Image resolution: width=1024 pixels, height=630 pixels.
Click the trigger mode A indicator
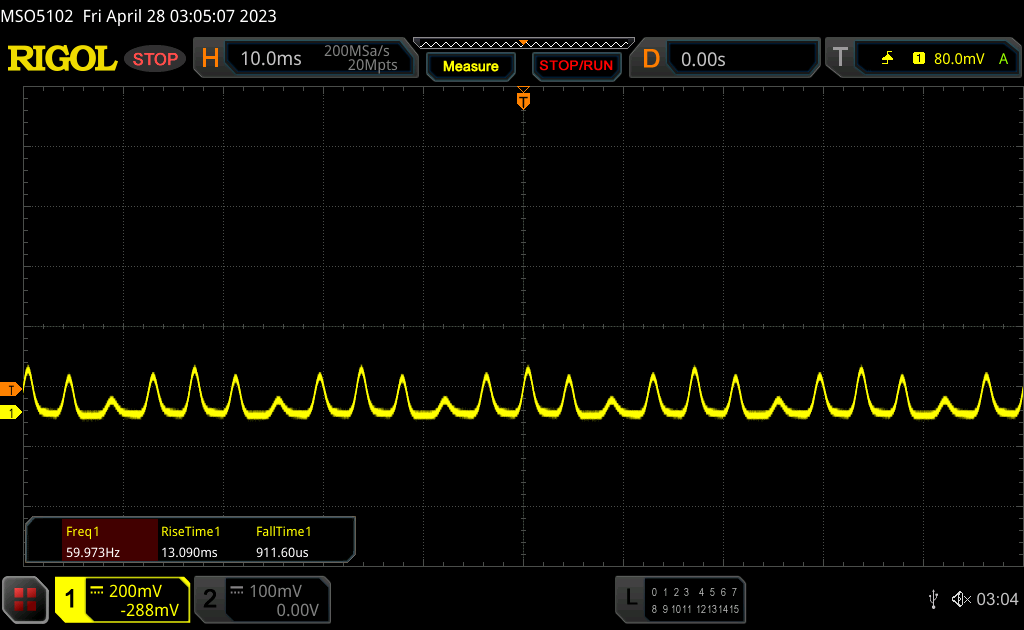(1003, 59)
